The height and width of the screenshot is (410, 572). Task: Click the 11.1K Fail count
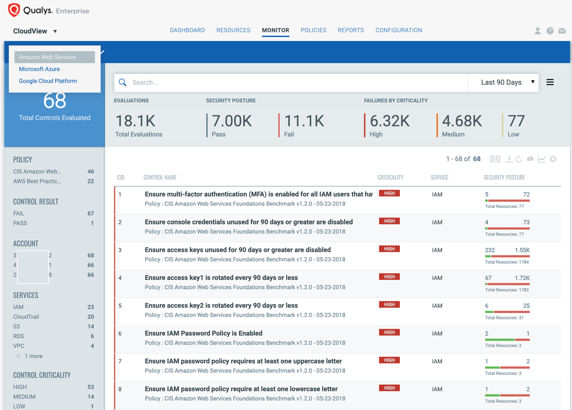304,121
